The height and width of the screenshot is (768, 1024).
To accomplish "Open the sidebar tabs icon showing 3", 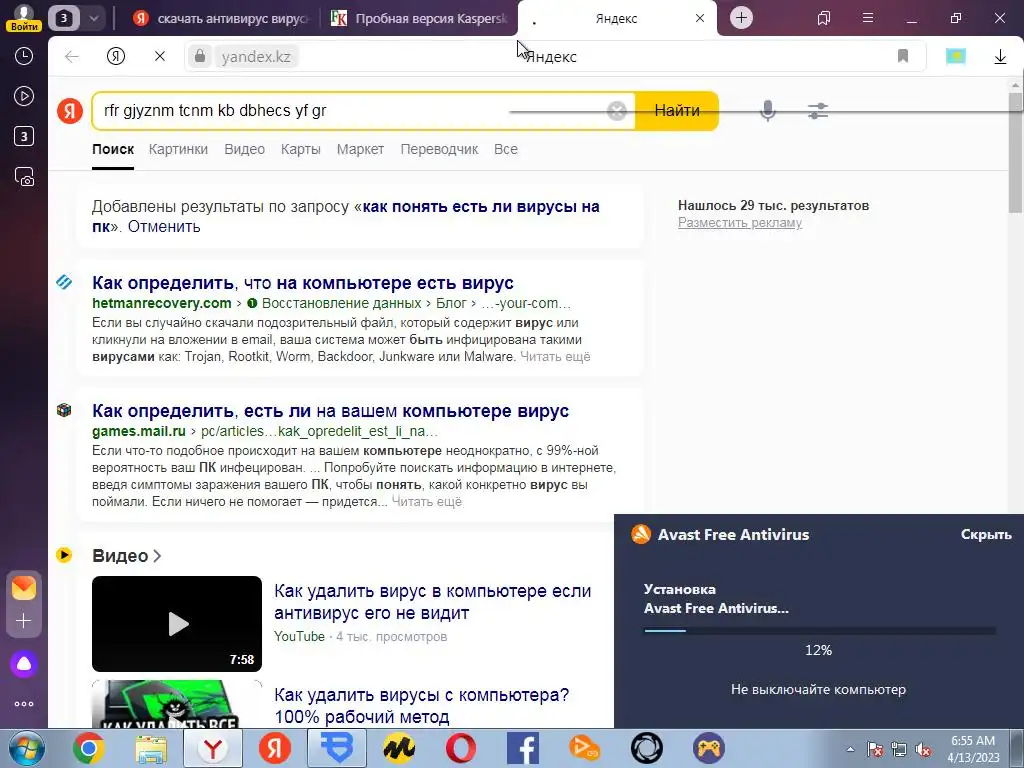I will tap(24, 136).
